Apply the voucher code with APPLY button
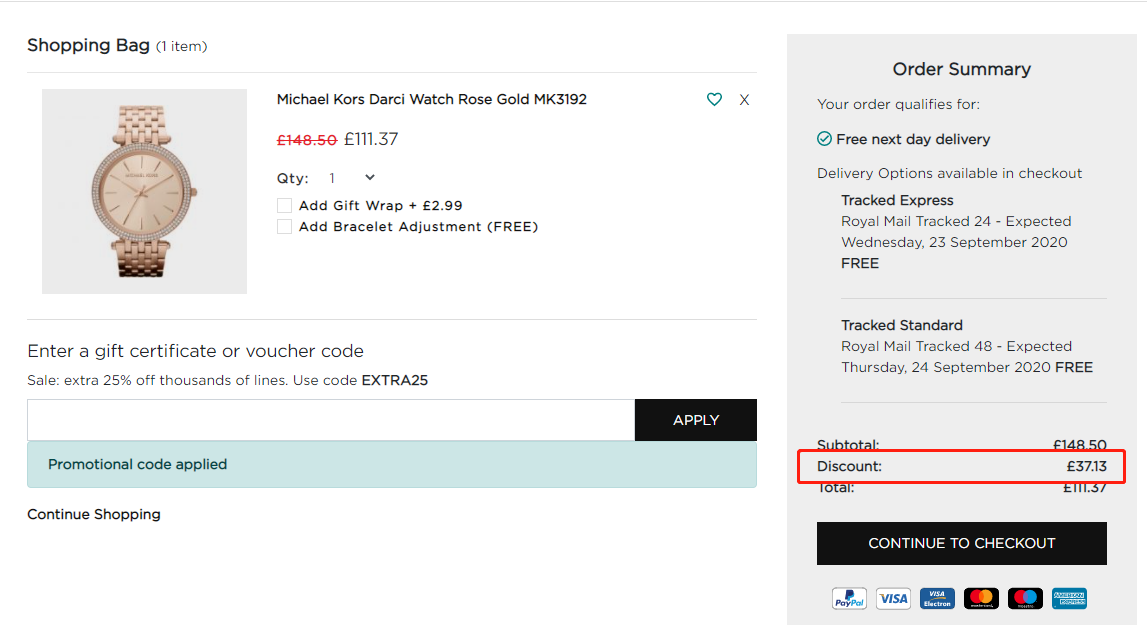 [x=696, y=420]
